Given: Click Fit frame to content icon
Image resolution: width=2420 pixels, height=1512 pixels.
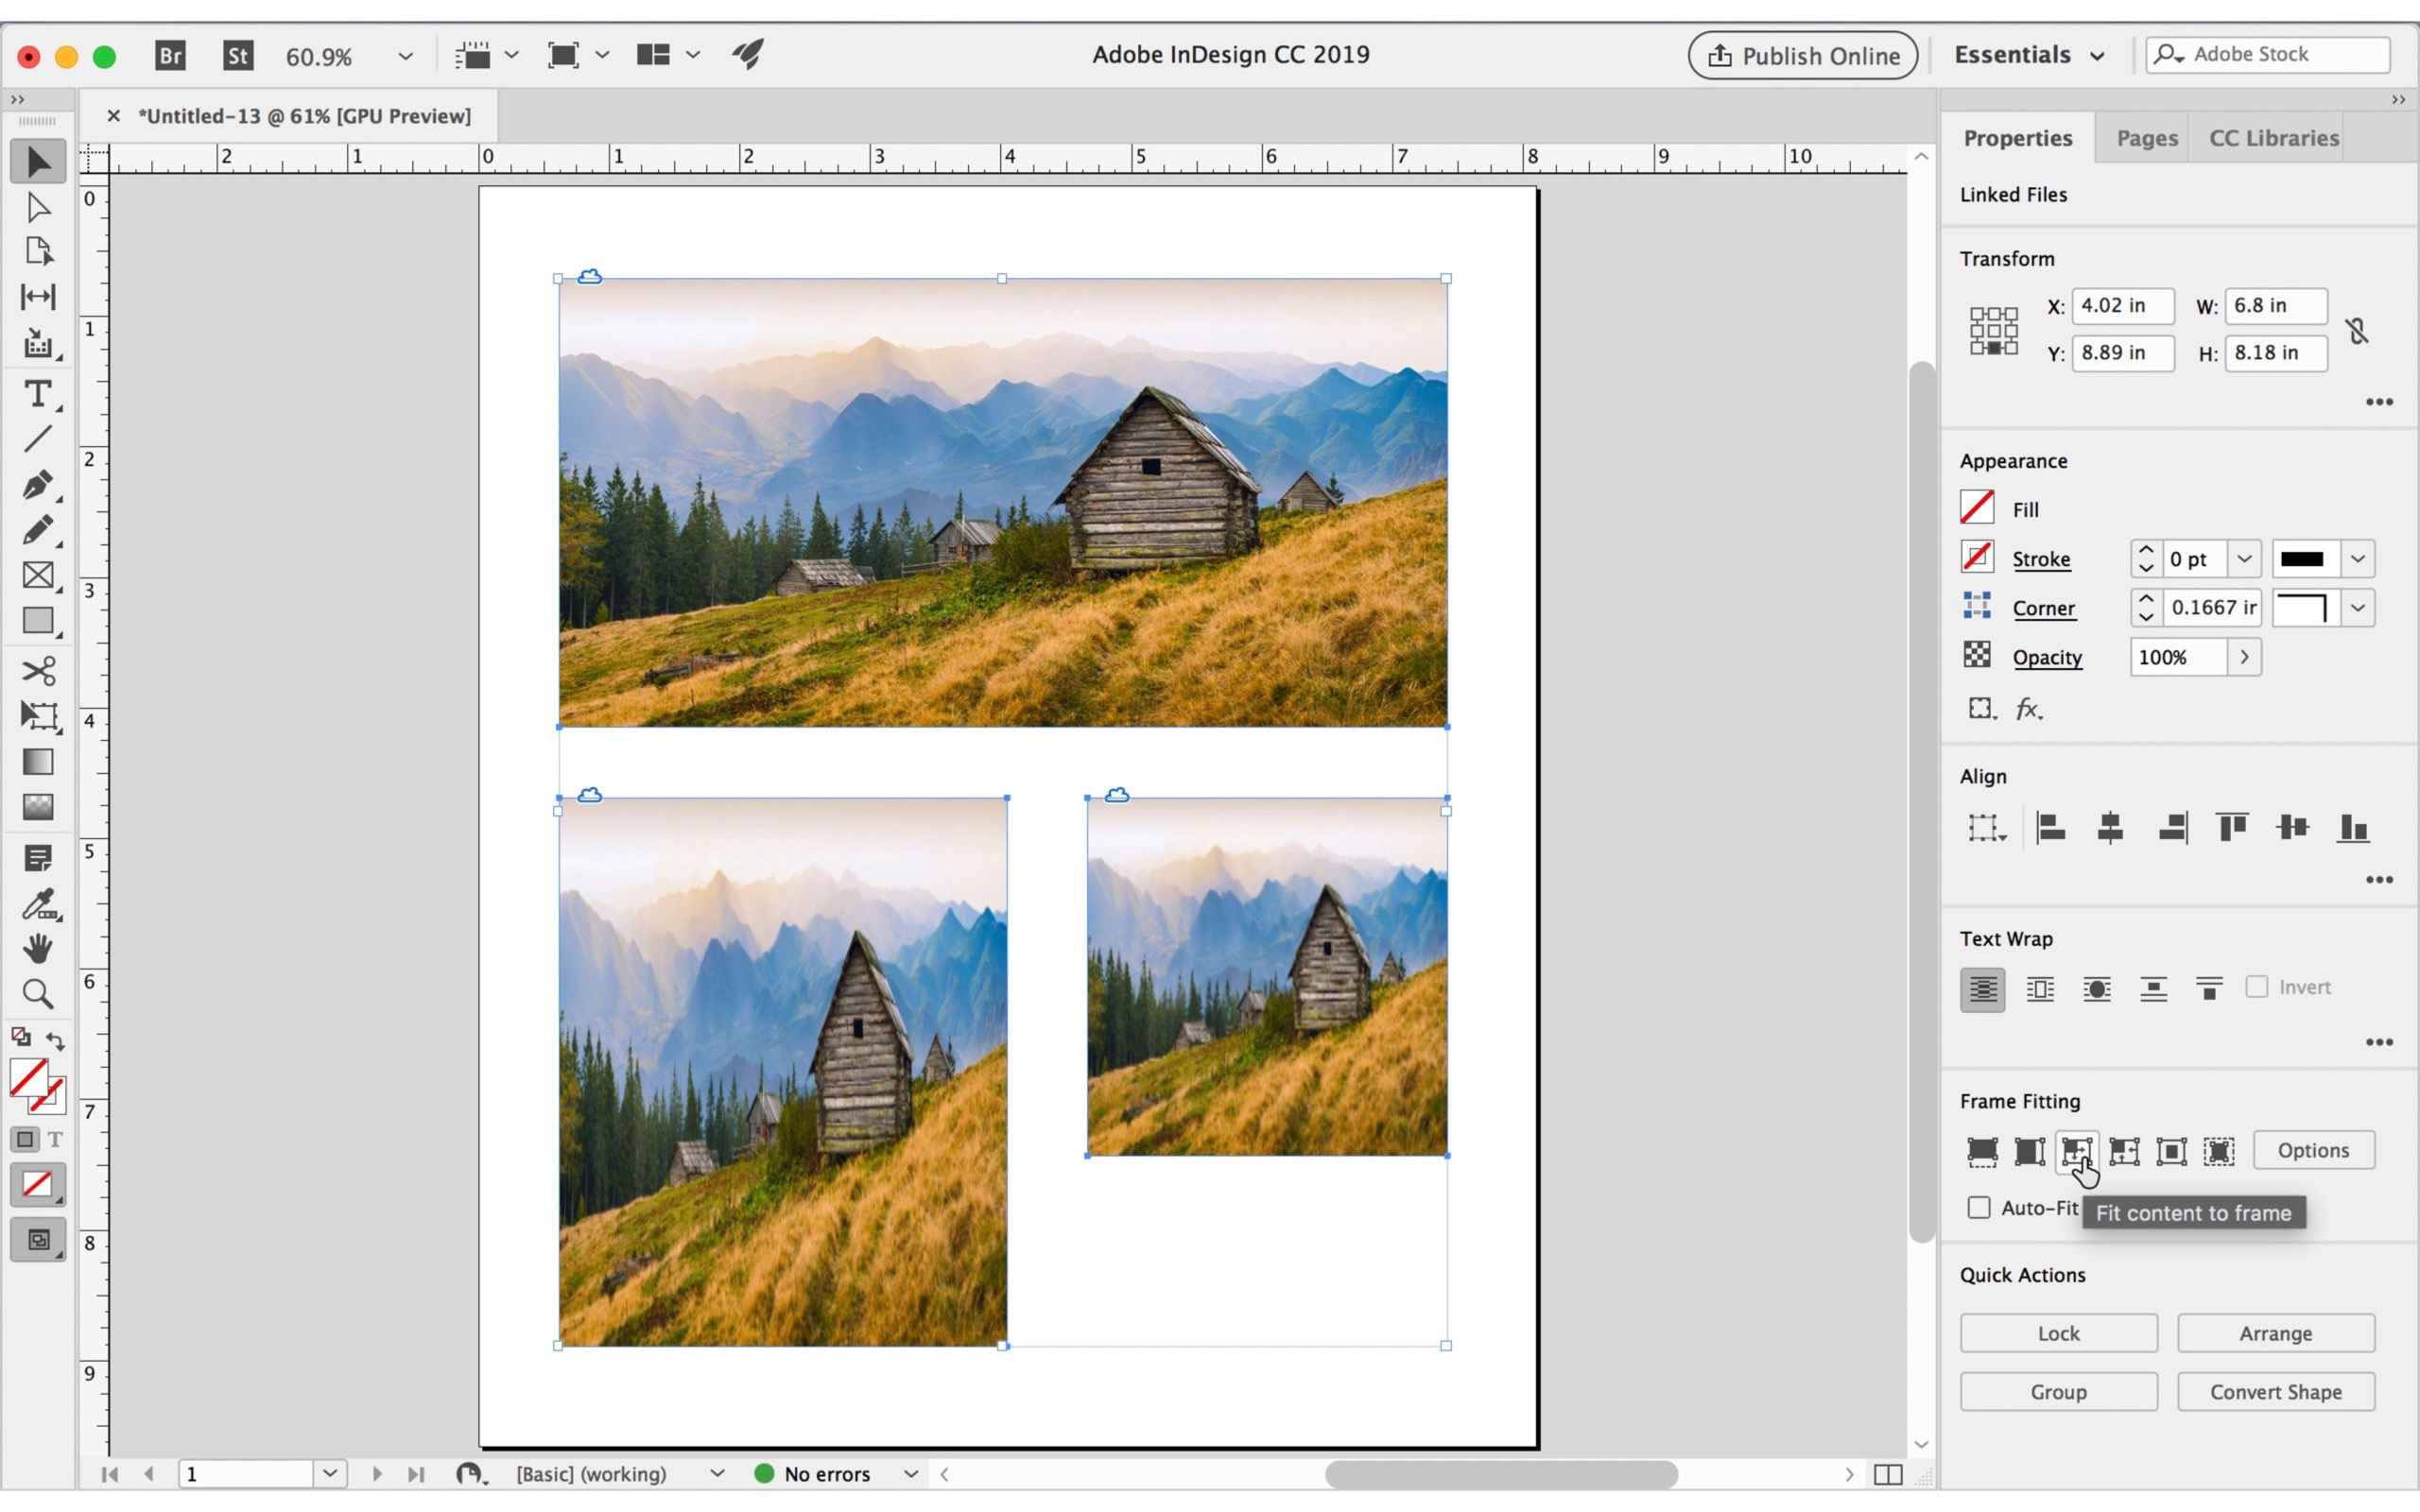Looking at the screenshot, I should tap(2124, 1151).
